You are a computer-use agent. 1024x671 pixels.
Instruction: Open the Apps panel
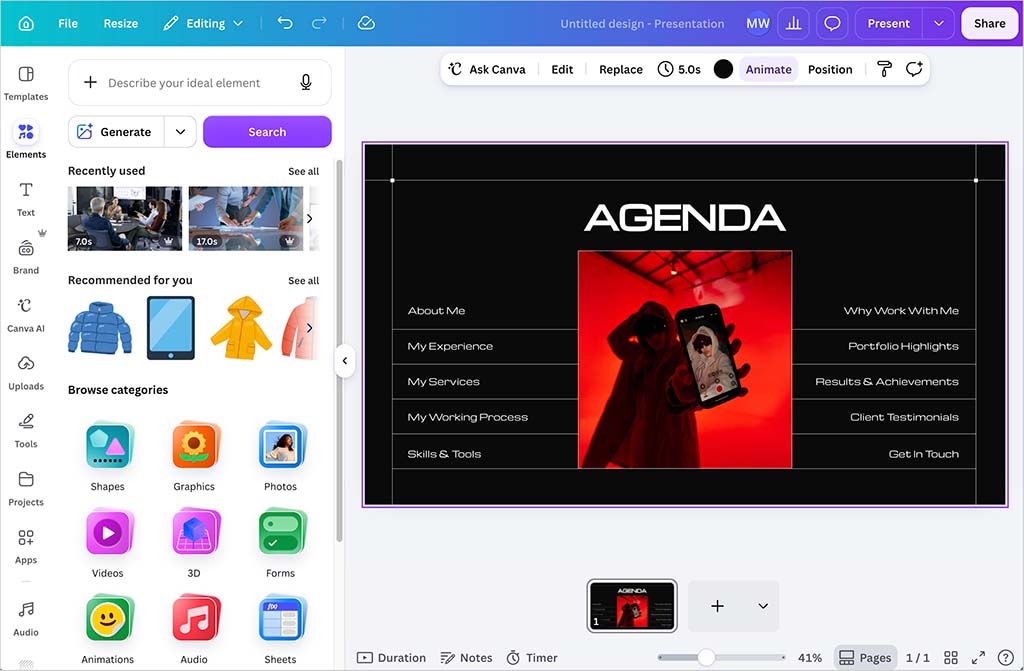(26, 547)
